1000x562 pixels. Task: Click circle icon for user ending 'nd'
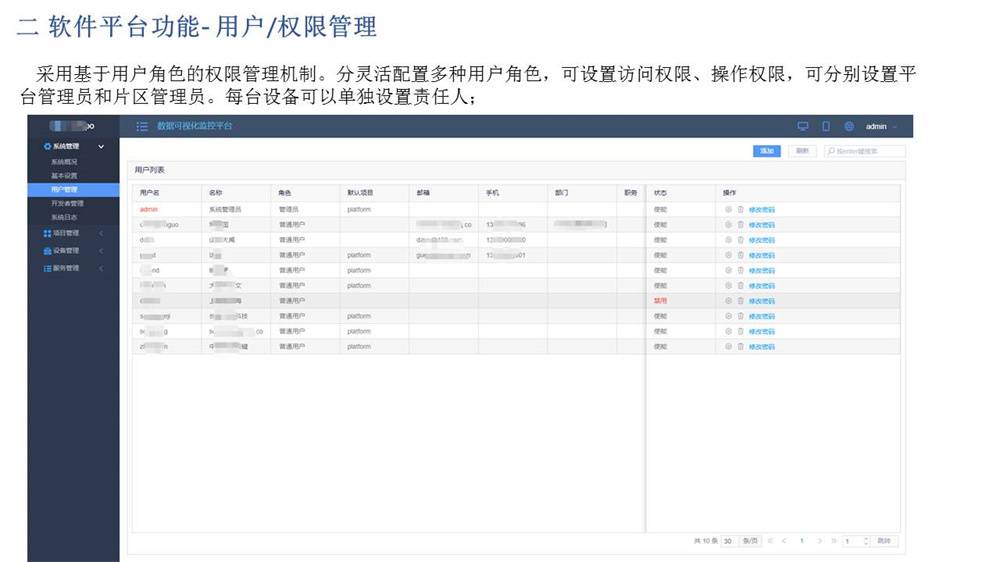pyautogui.click(x=728, y=270)
